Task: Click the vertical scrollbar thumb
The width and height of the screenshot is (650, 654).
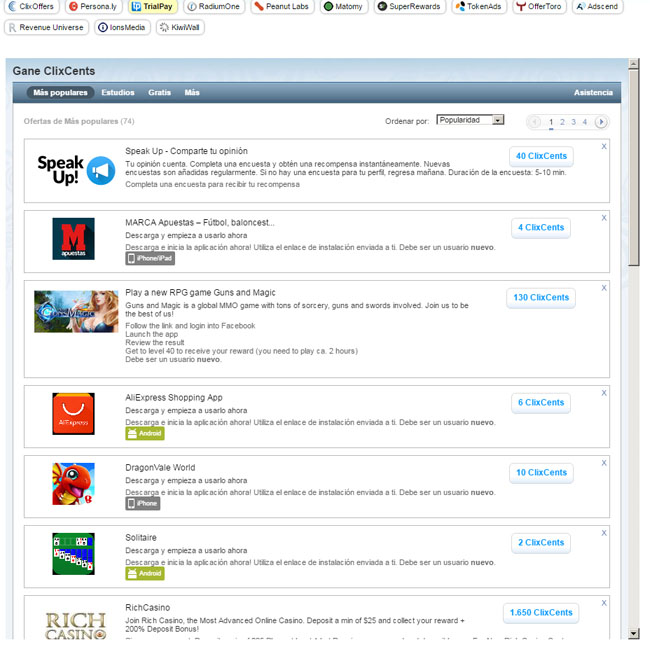Action: (x=634, y=168)
